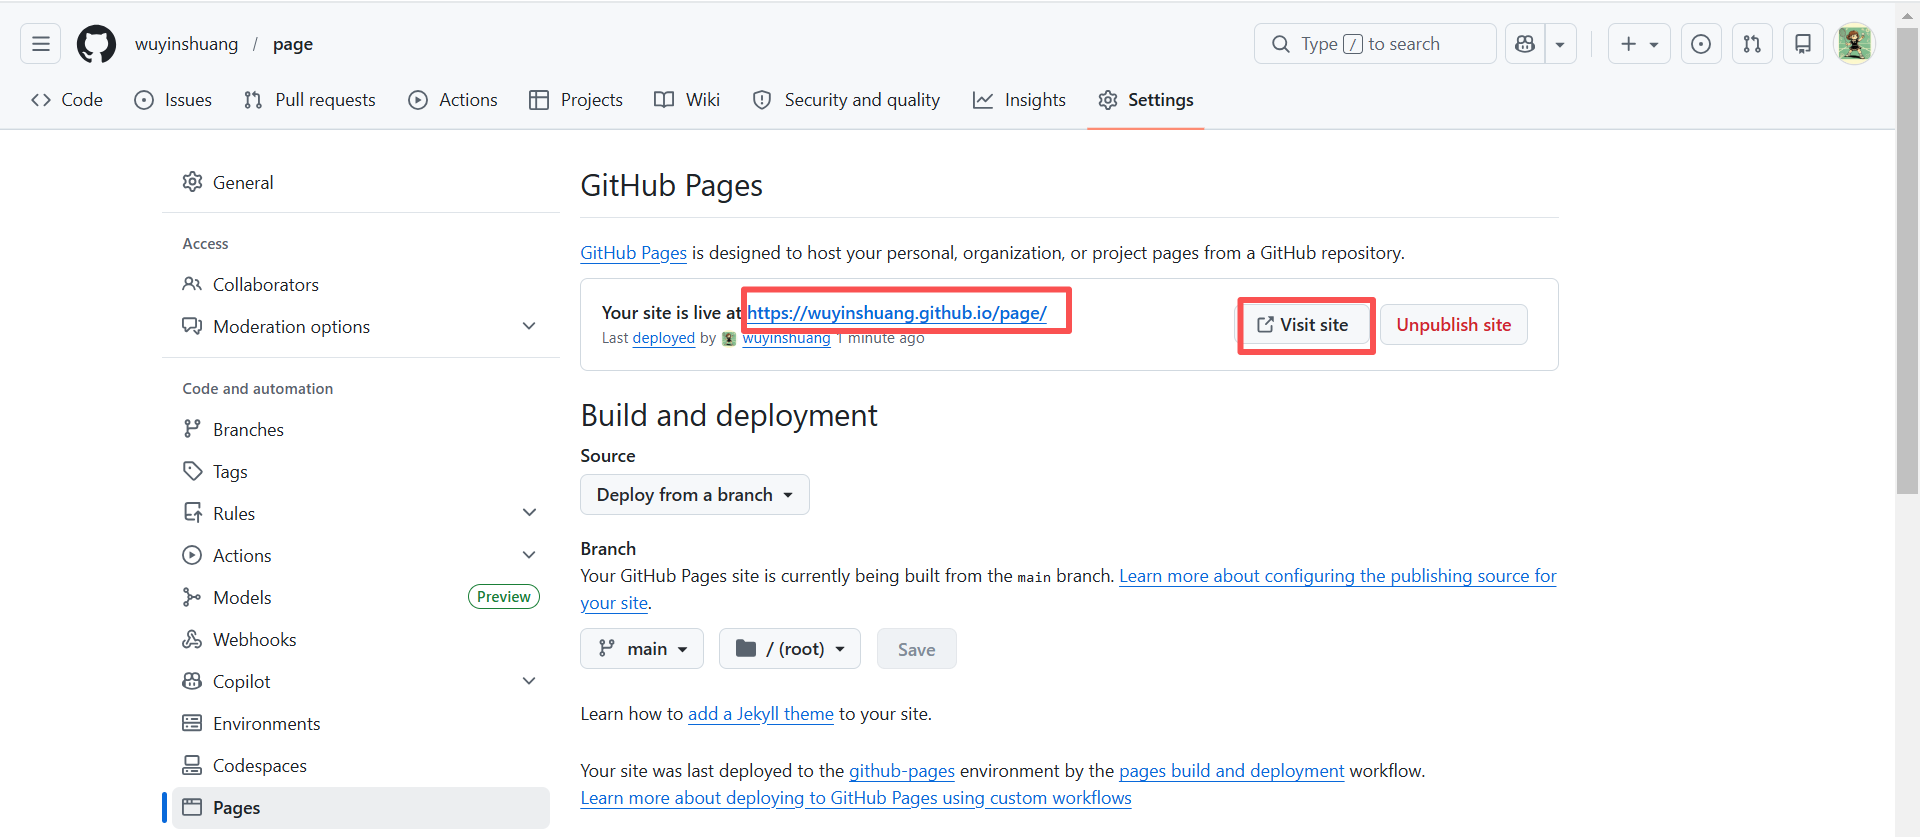
Task: Click the user avatar profile picture
Action: coord(1854,44)
